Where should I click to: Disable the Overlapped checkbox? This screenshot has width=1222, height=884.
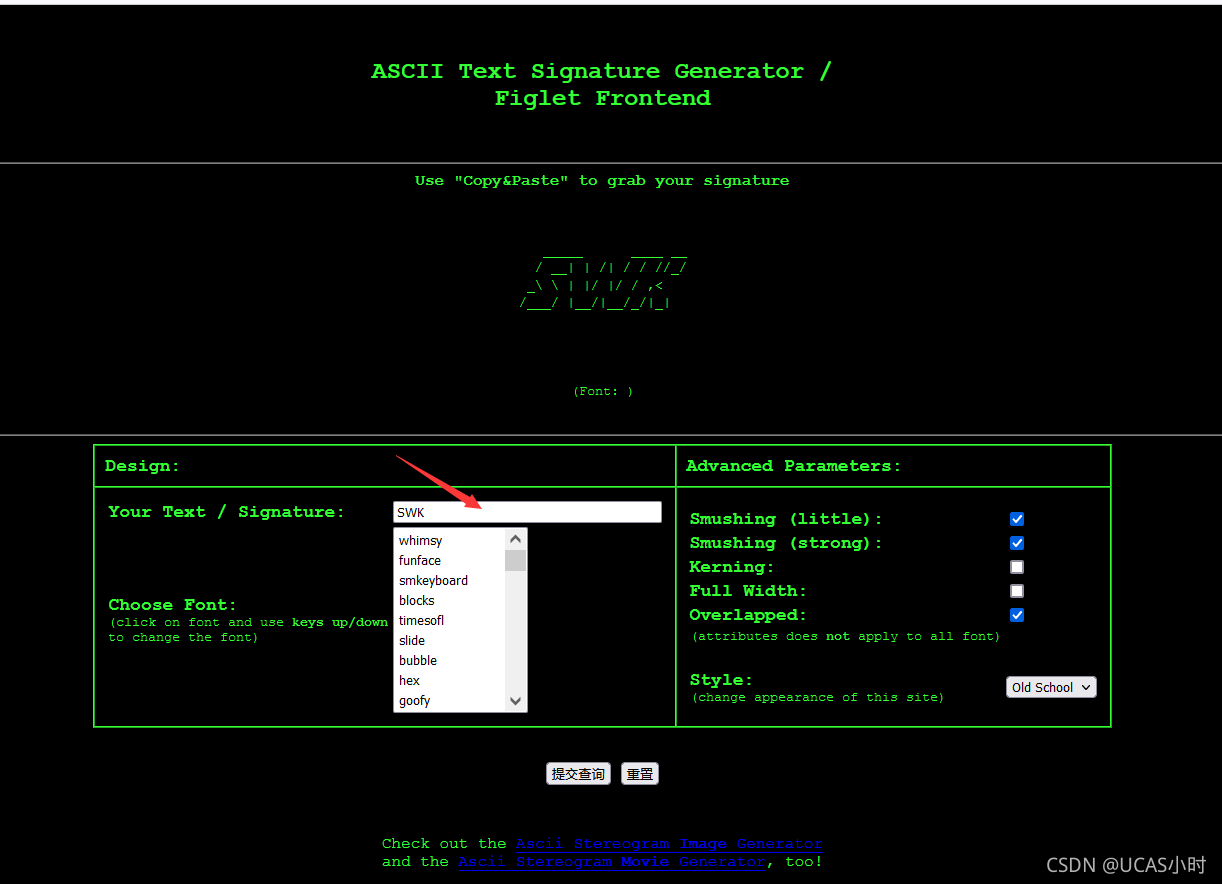click(1017, 615)
